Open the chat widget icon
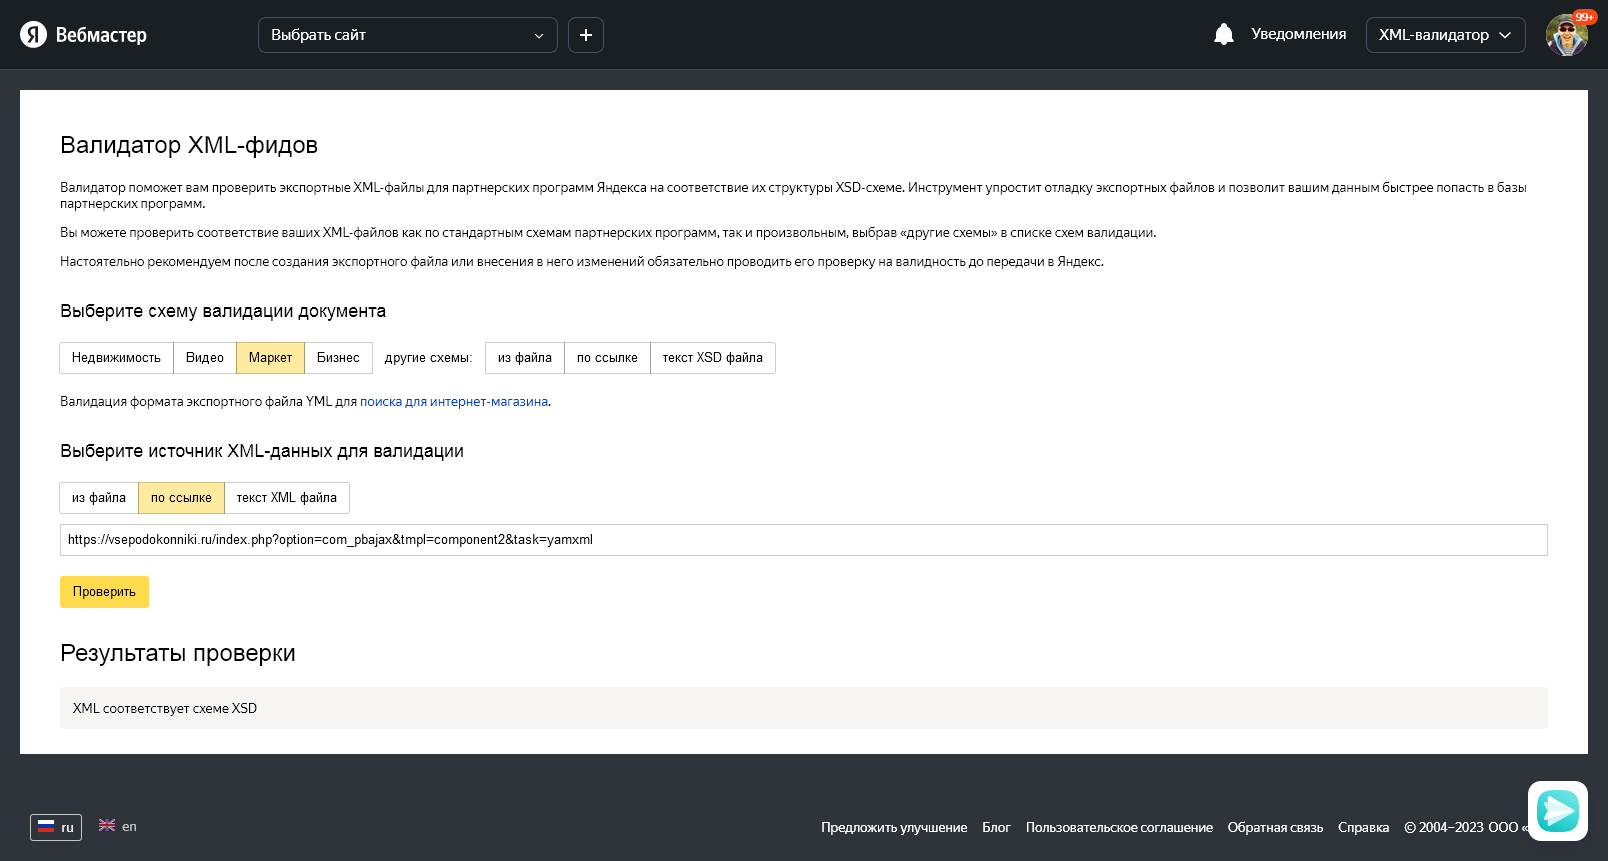Image resolution: width=1608 pixels, height=861 pixels. [1557, 810]
